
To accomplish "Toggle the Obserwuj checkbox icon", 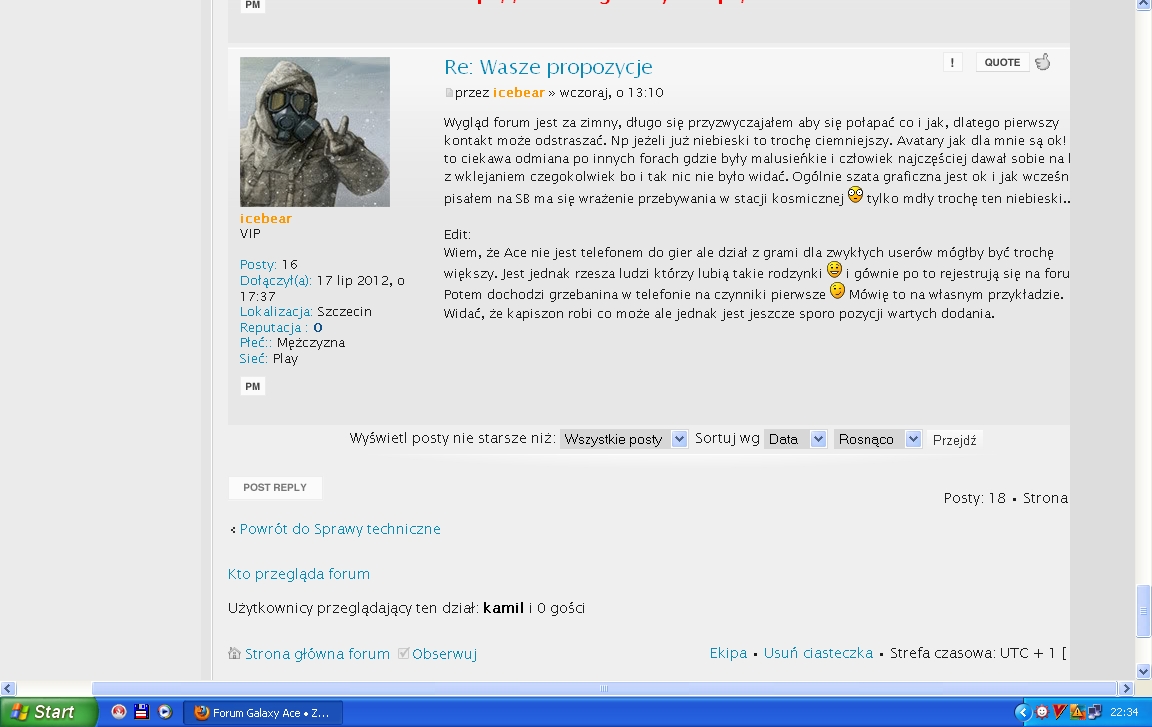I will 403,653.
